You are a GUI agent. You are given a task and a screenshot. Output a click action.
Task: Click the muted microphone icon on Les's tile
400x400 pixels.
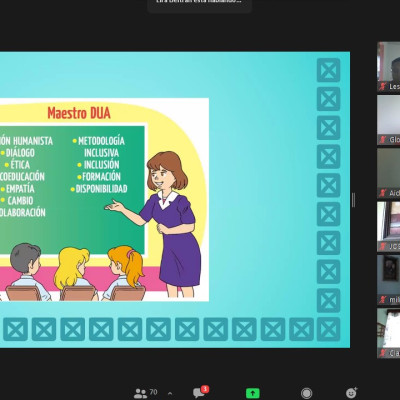click(x=383, y=87)
